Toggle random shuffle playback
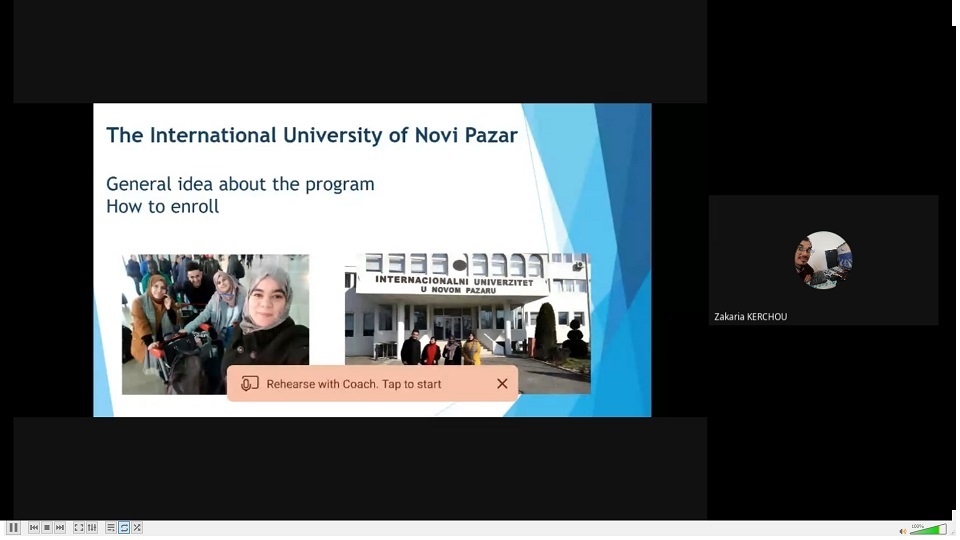The image size is (960, 540). (x=137, y=528)
